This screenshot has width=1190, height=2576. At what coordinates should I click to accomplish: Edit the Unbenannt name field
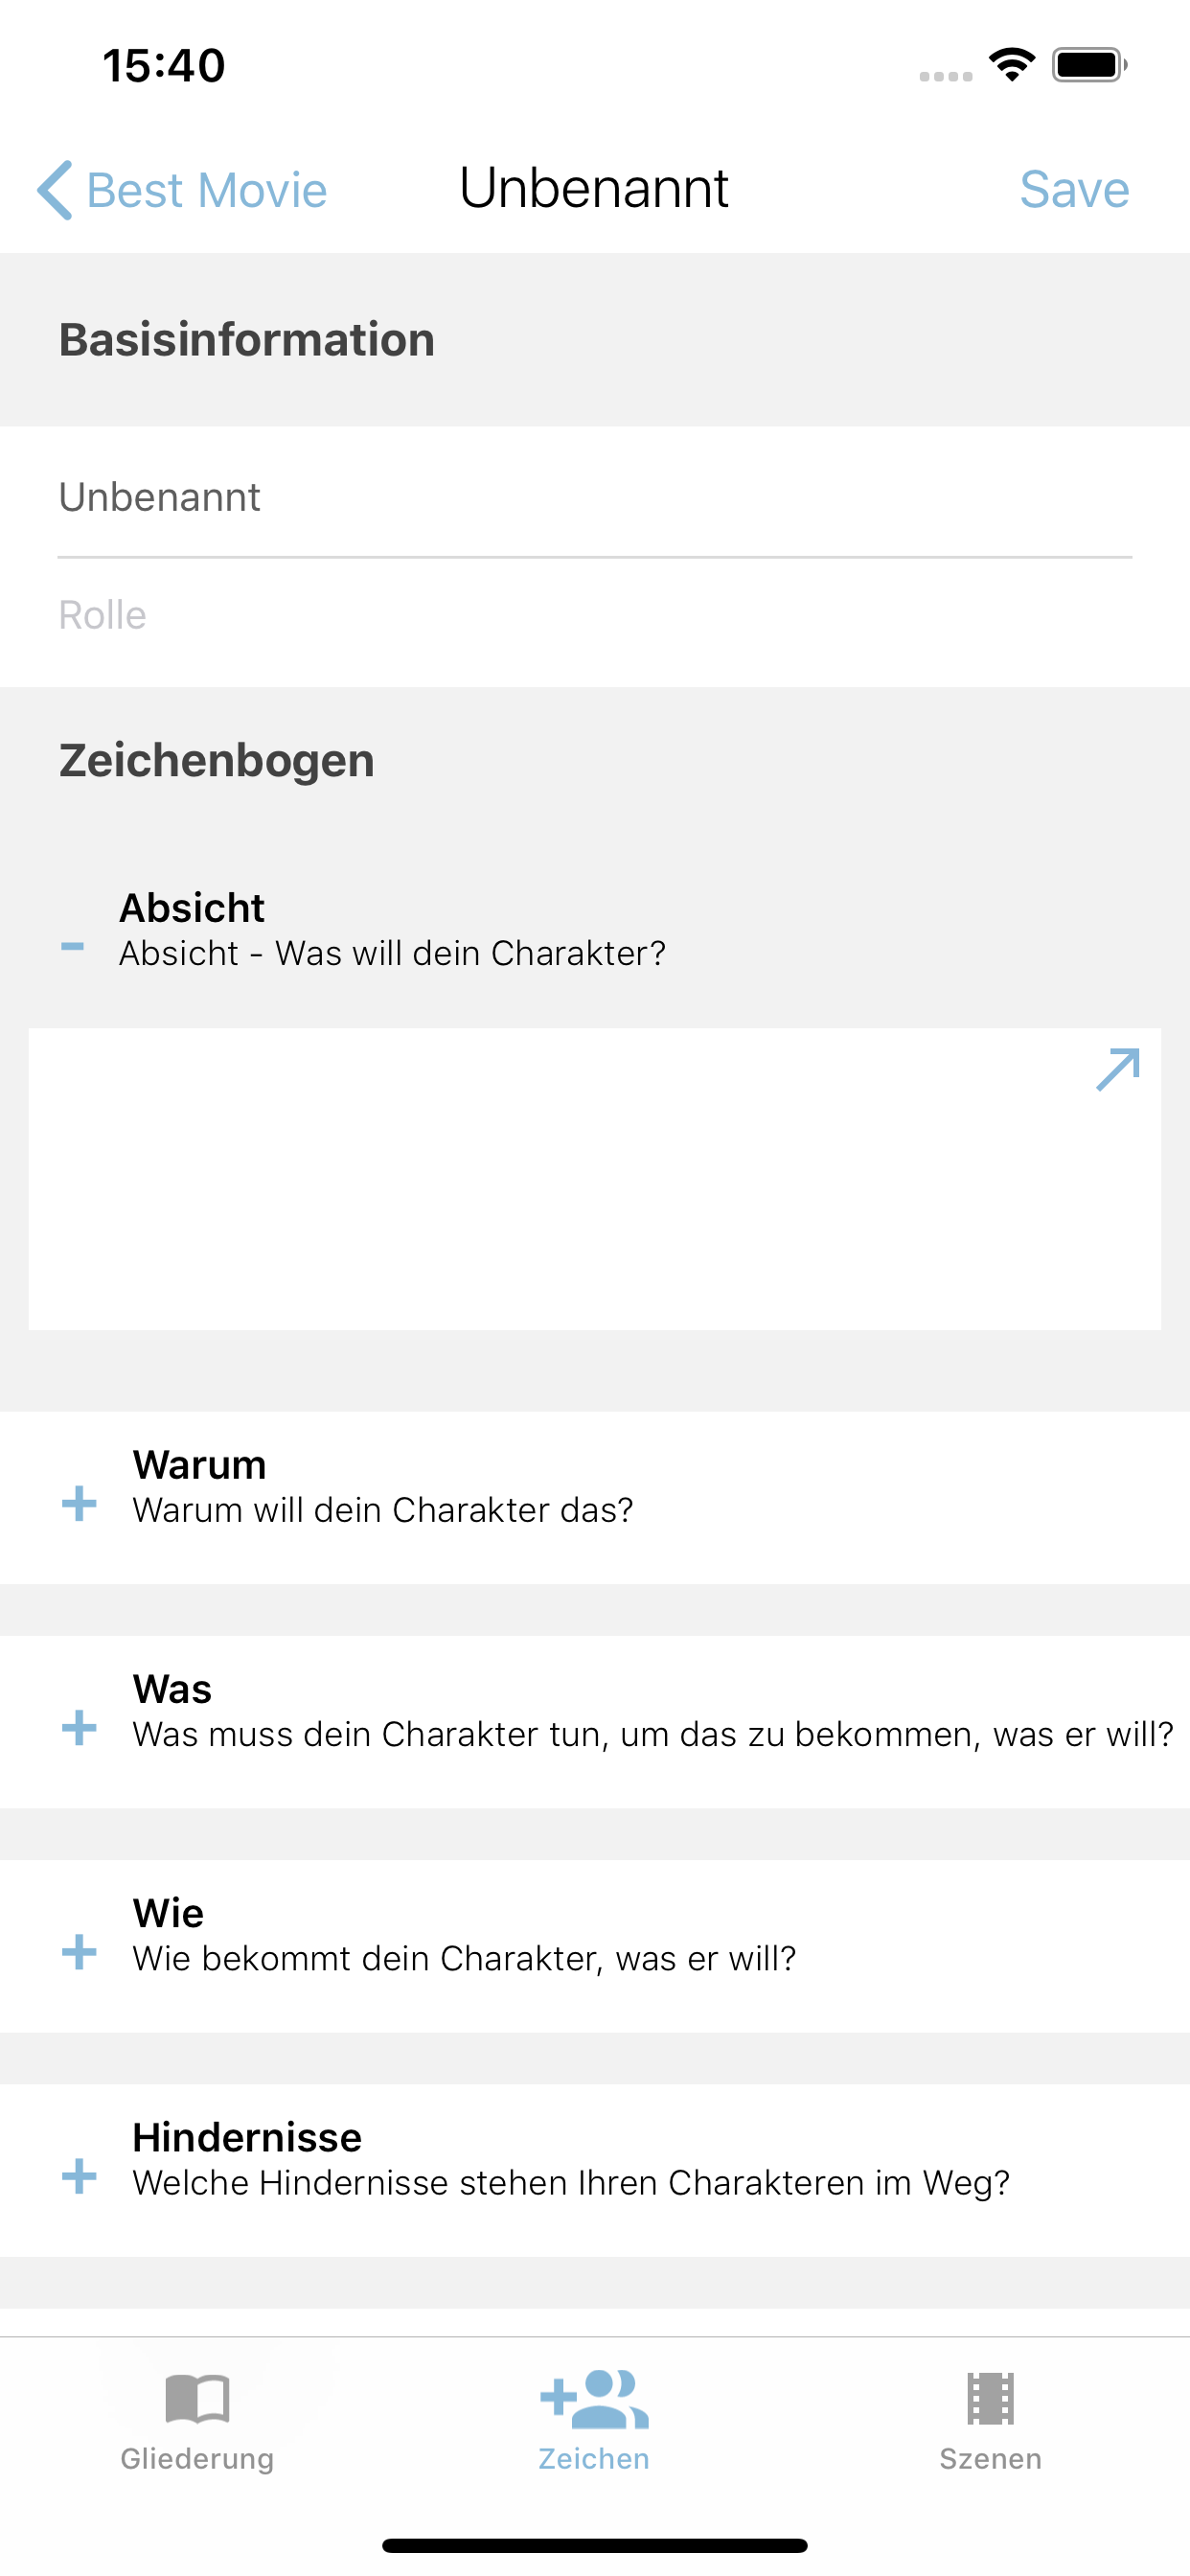[594, 497]
